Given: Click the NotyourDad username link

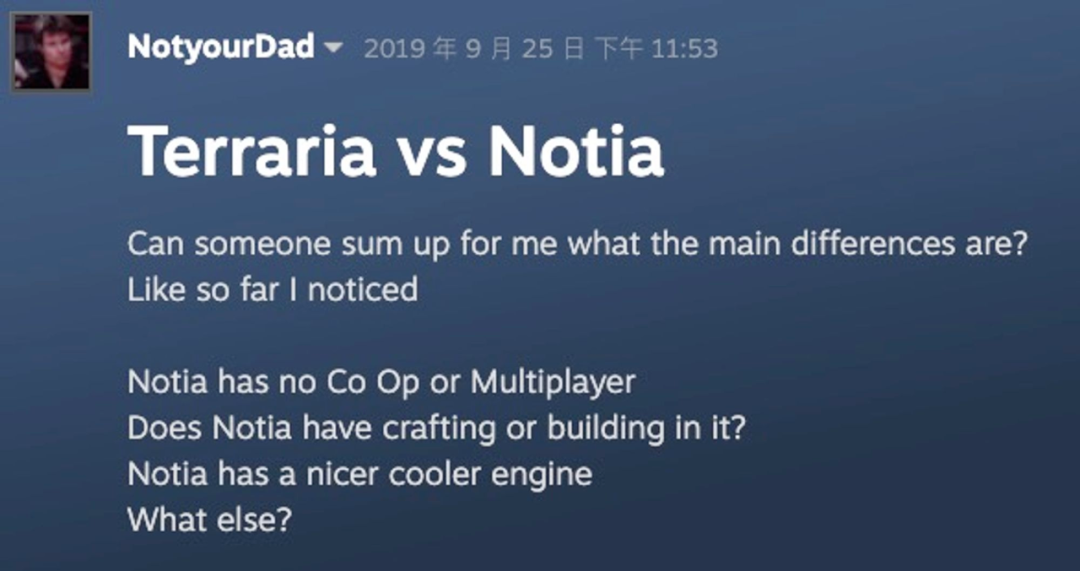Looking at the screenshot, I should 221,48.
